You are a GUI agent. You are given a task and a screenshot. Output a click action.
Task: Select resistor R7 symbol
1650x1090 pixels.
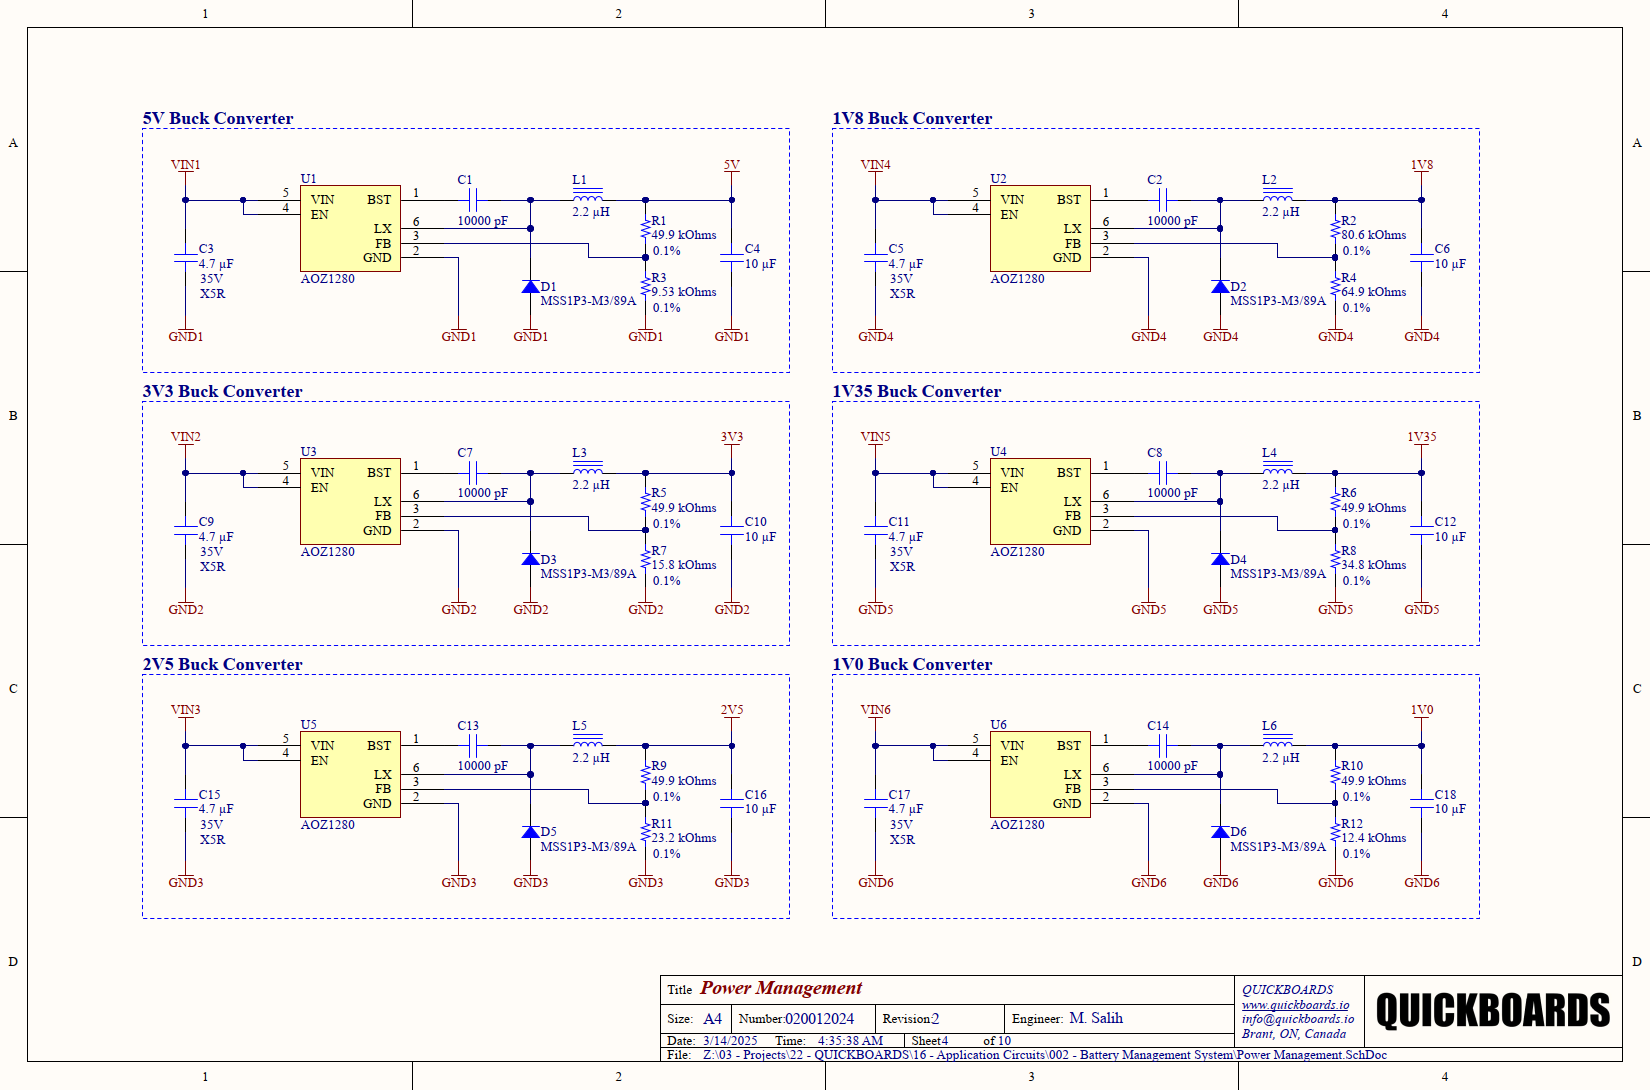(645, 559)
